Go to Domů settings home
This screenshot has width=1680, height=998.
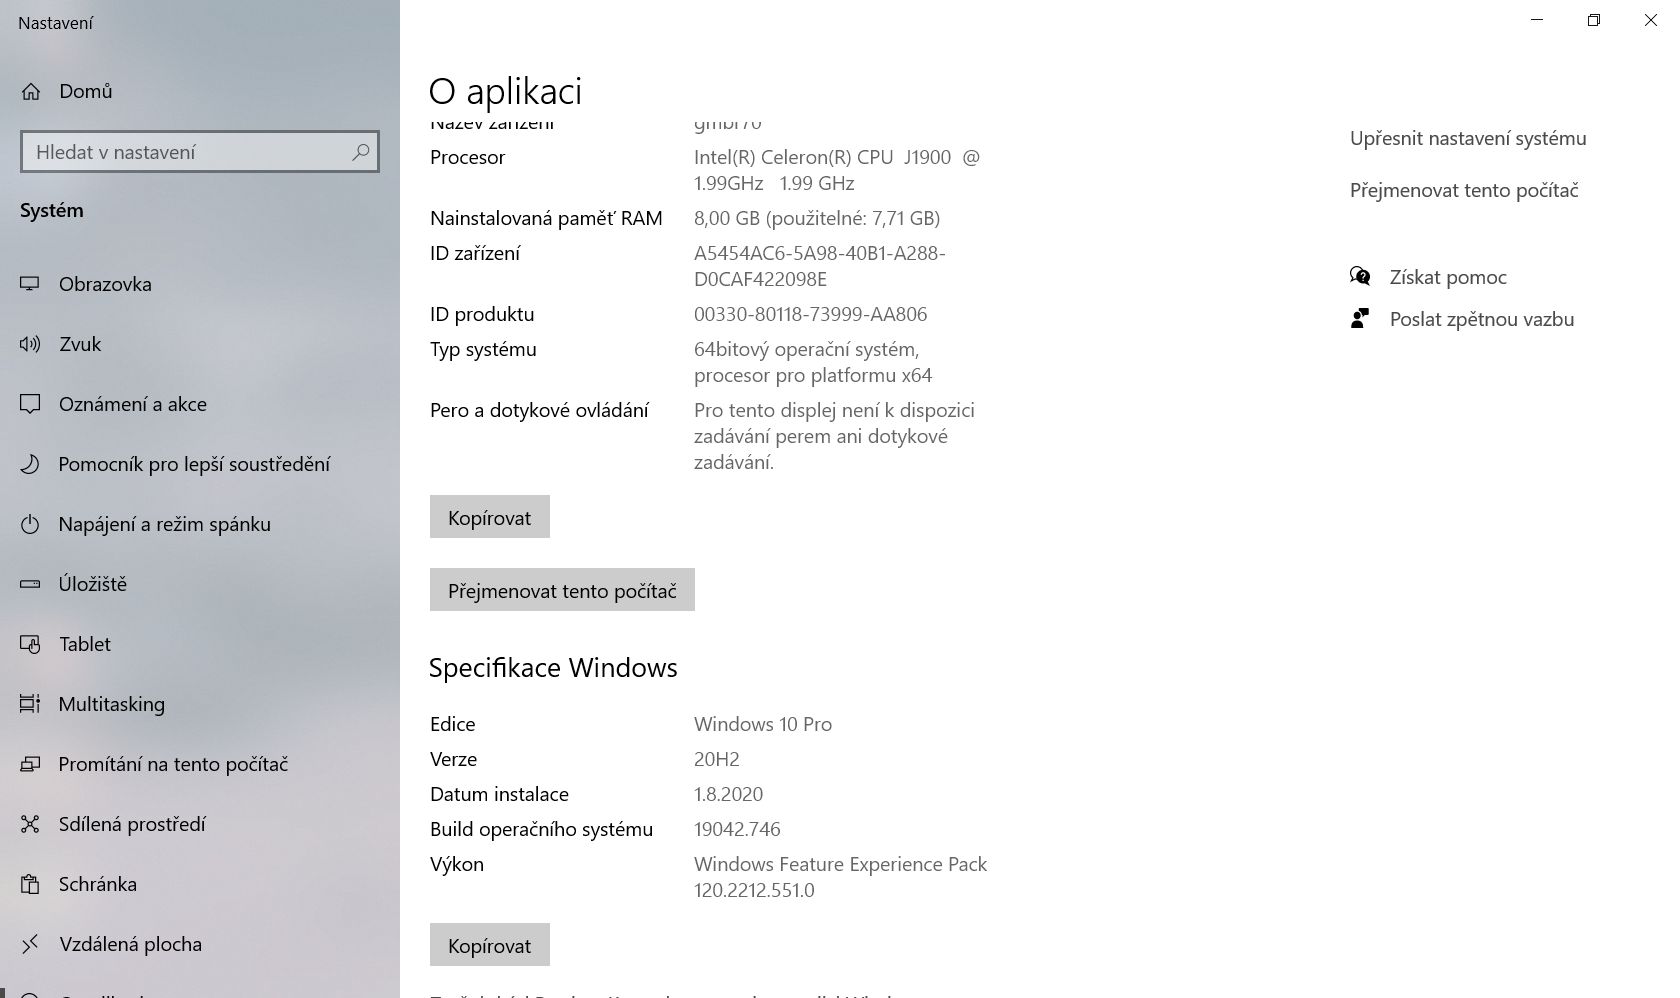[x=200, y=91]
